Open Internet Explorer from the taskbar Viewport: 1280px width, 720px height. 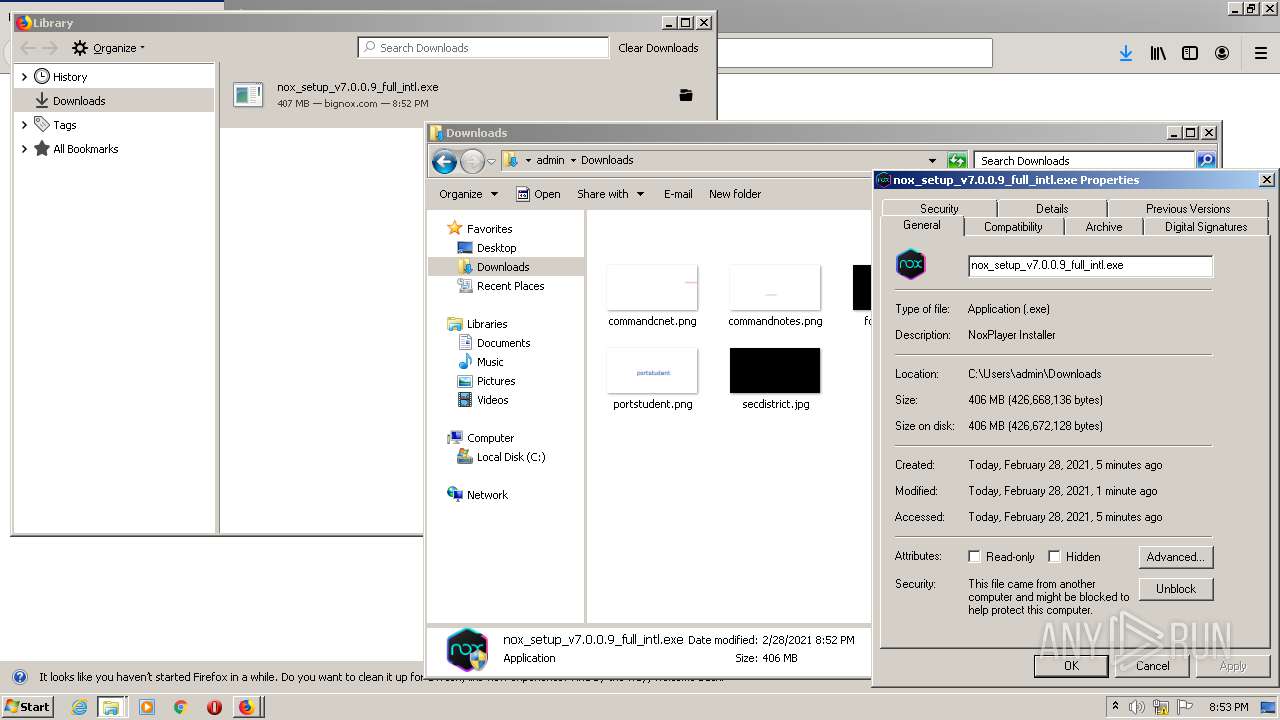click(79, 707)
